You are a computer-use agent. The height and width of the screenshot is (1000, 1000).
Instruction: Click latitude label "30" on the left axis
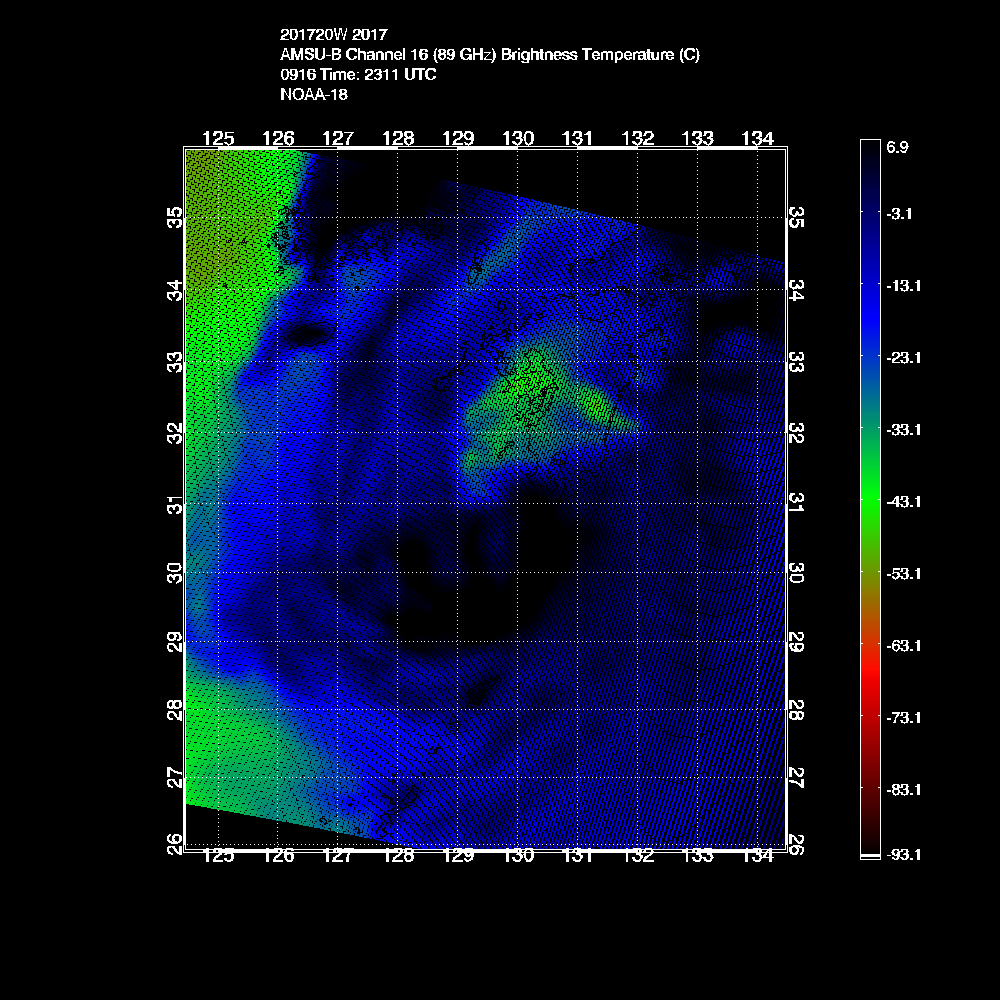175,573
